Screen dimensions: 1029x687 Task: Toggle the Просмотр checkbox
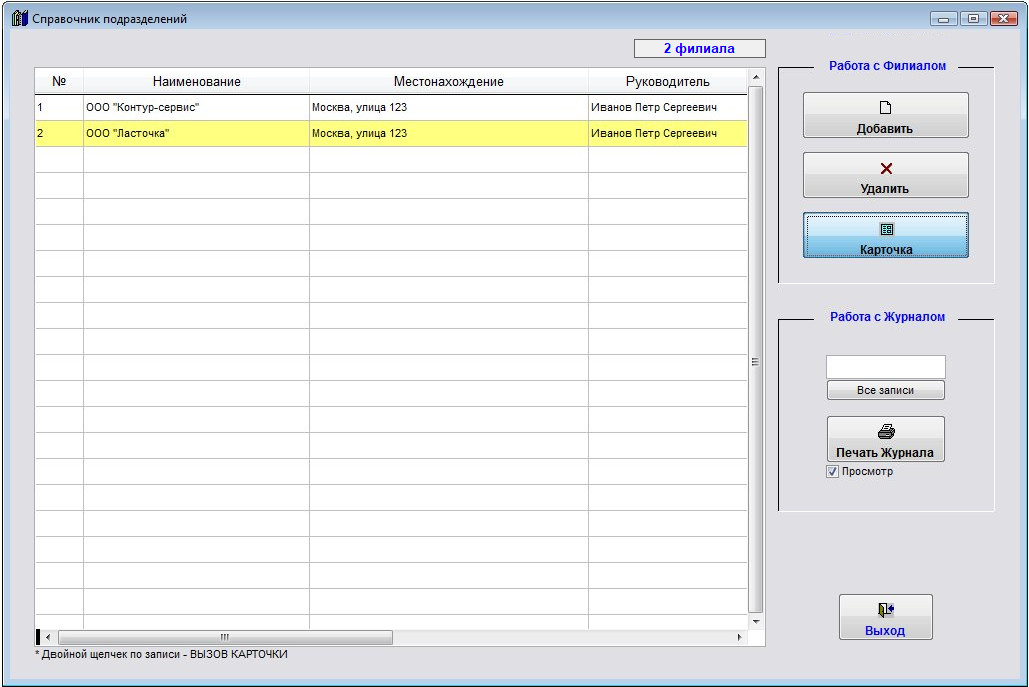(x=832, y=472)
